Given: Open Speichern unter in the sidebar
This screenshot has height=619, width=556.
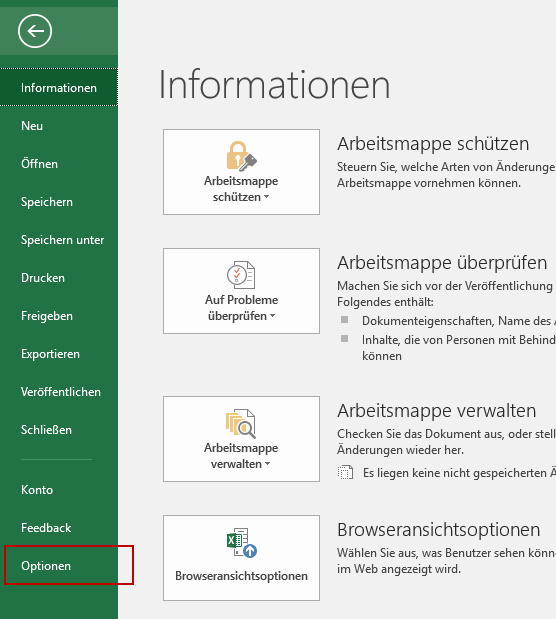Looking at the screenshot, I should [x=59, y=240].
